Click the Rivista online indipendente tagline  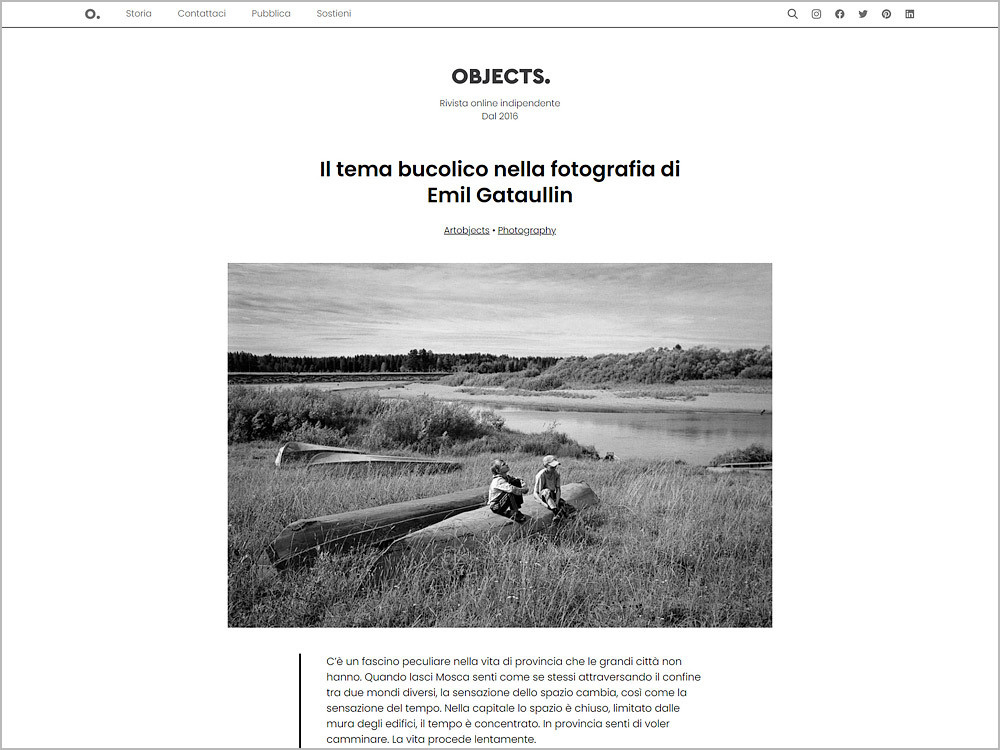click(500, 103)
